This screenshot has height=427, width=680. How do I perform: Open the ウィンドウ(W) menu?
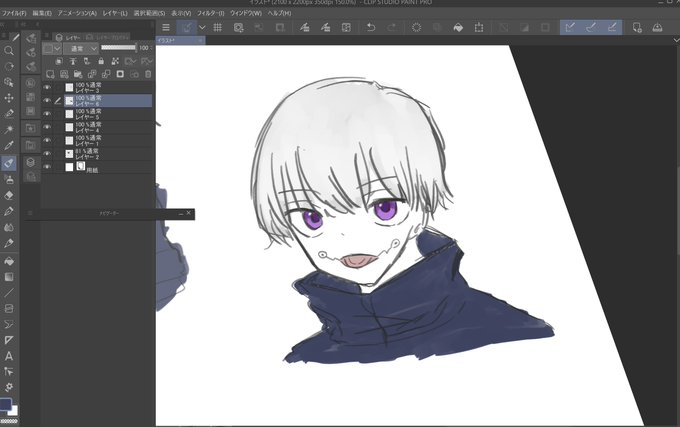[x=246, y=13]
